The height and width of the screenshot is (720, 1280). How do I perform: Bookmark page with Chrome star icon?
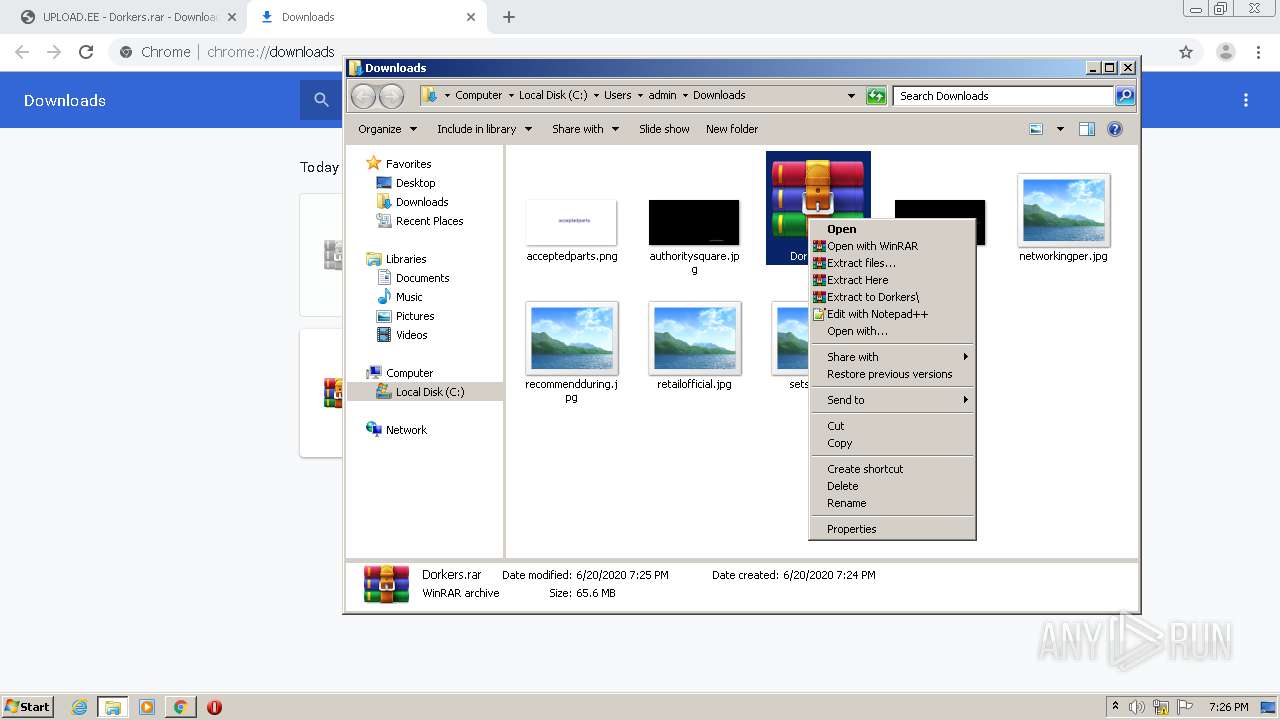[x=1186, y=52]
